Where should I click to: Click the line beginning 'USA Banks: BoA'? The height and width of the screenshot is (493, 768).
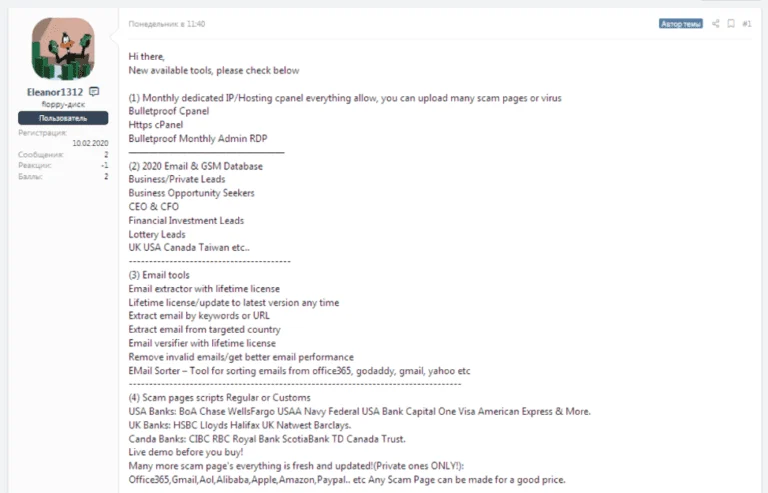click(x=360, y=411)
